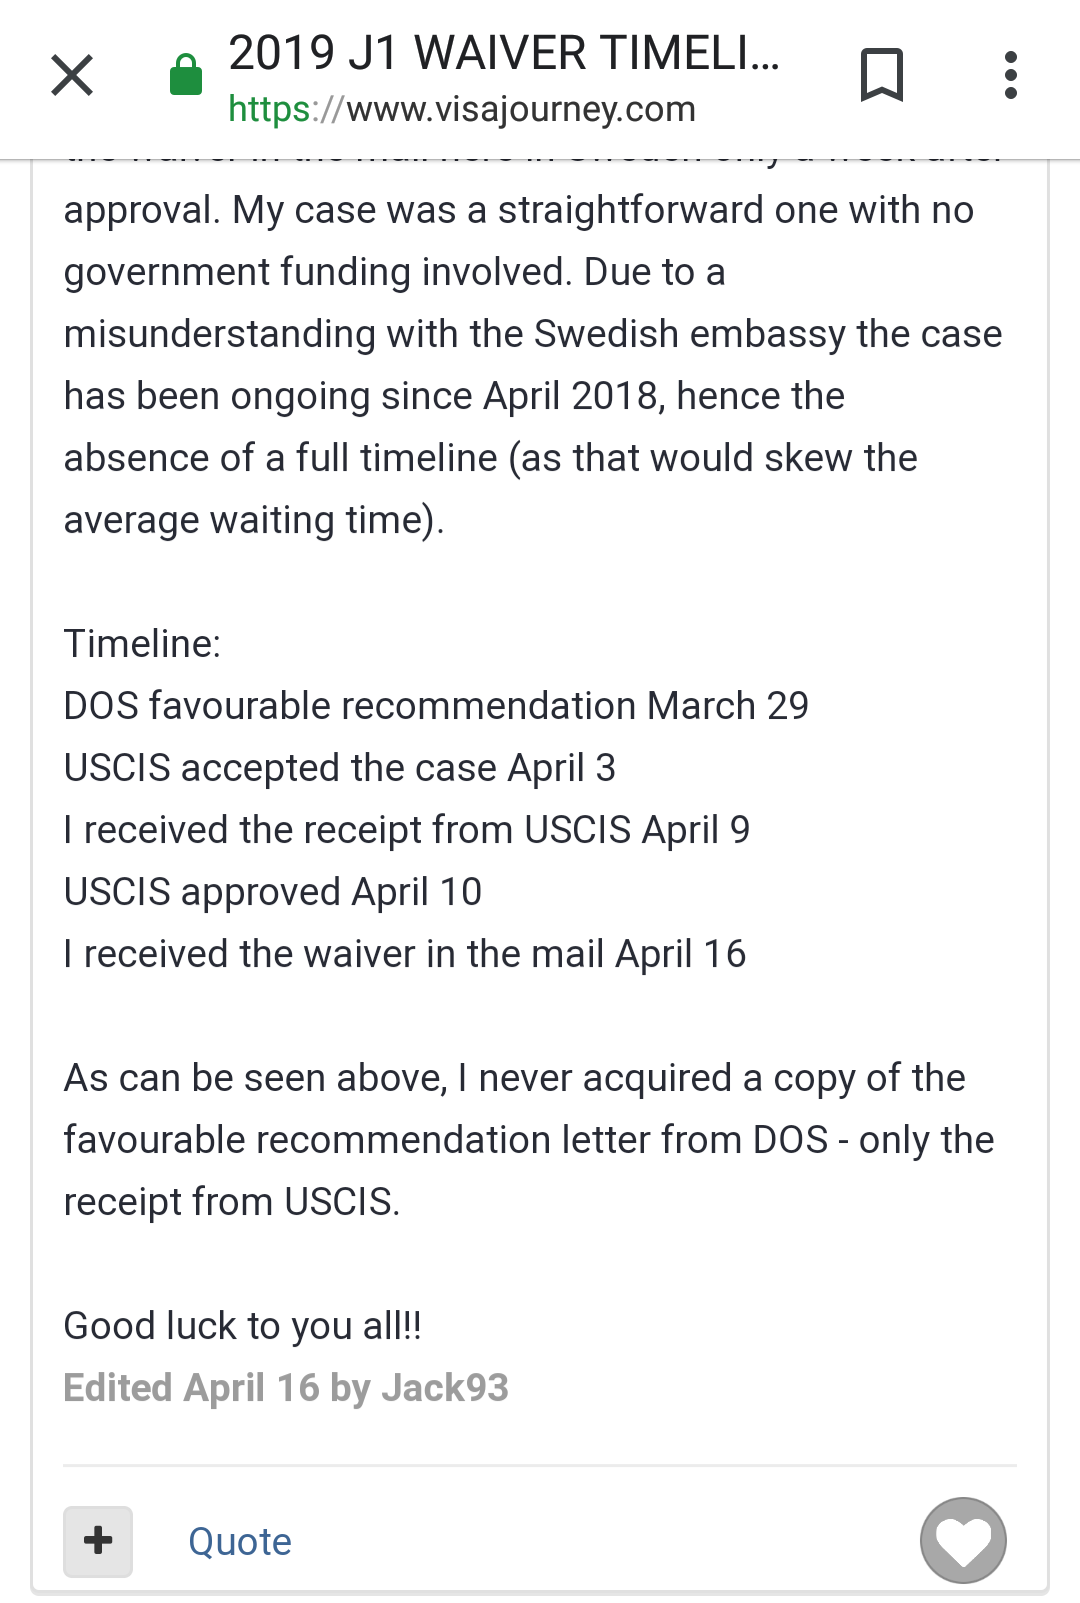1080x1603 pixels.
Task: Tap the 'As can be seen above' paragraph
Action: [x=530, y=1140]
